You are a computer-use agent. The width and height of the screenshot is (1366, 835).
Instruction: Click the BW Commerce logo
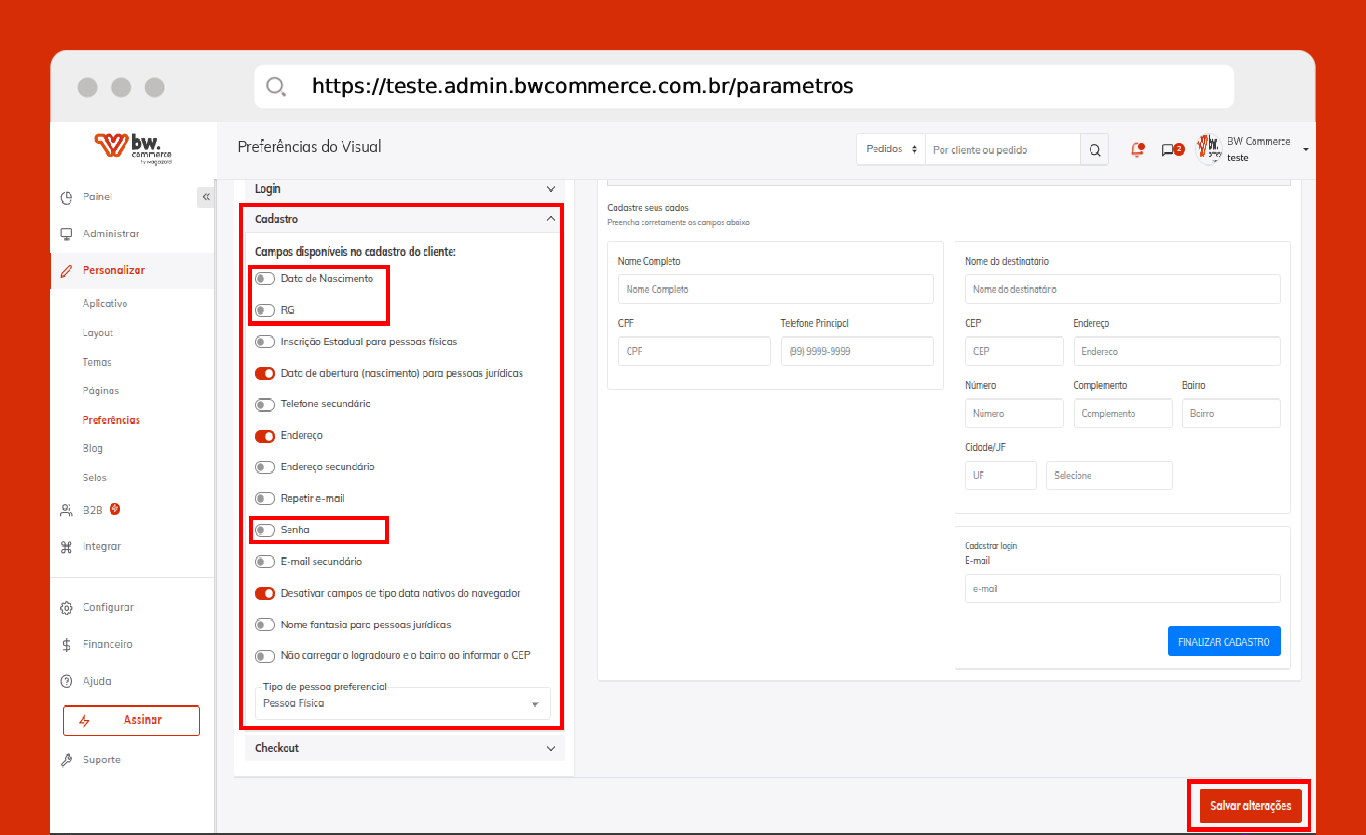pyautogui.click(x=132, y=147)
